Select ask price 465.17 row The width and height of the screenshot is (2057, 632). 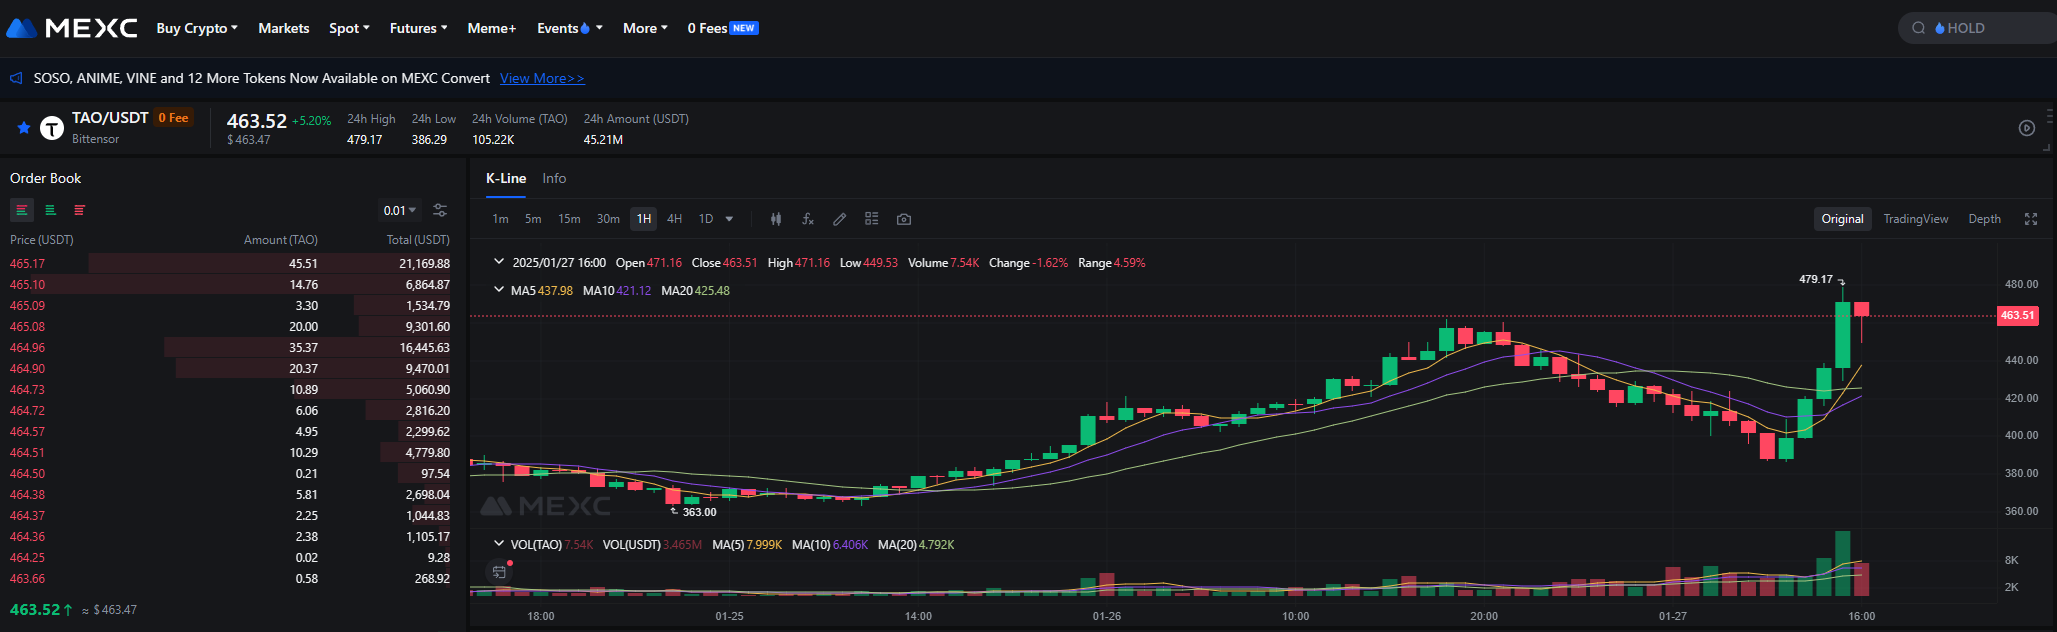click(230, 263)
